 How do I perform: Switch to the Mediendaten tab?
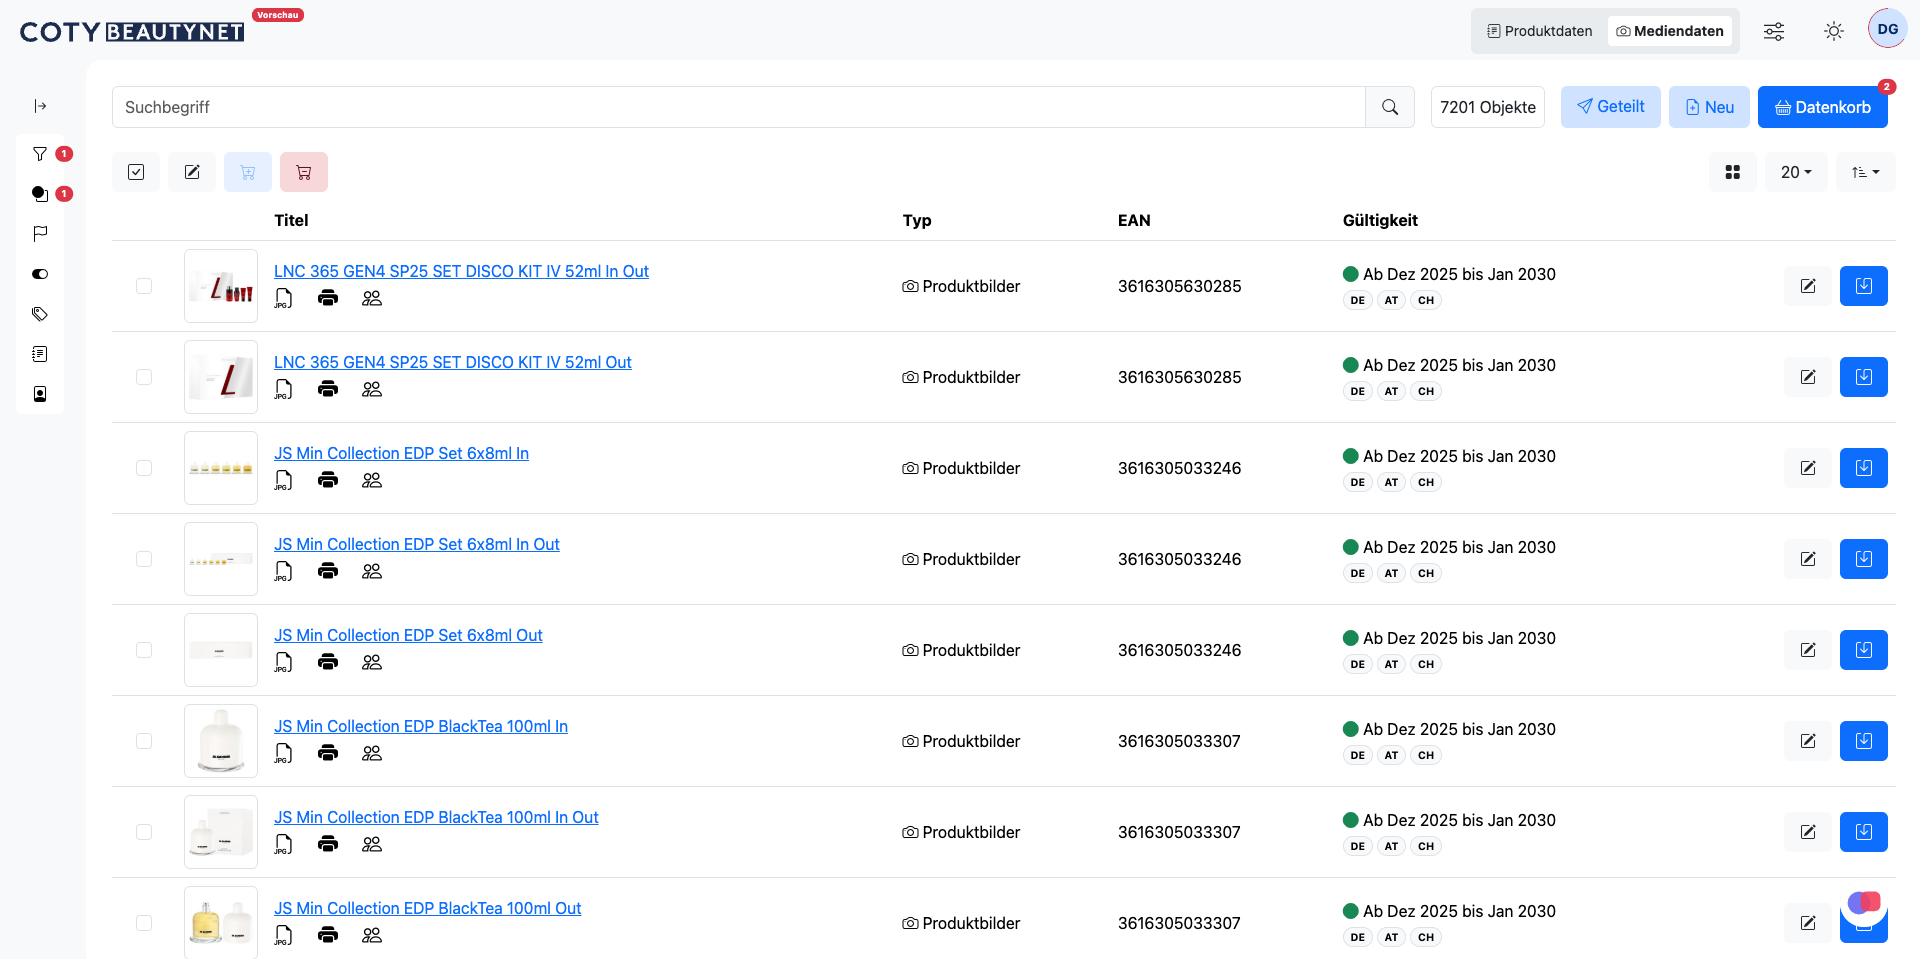[x=1670, y=31]
